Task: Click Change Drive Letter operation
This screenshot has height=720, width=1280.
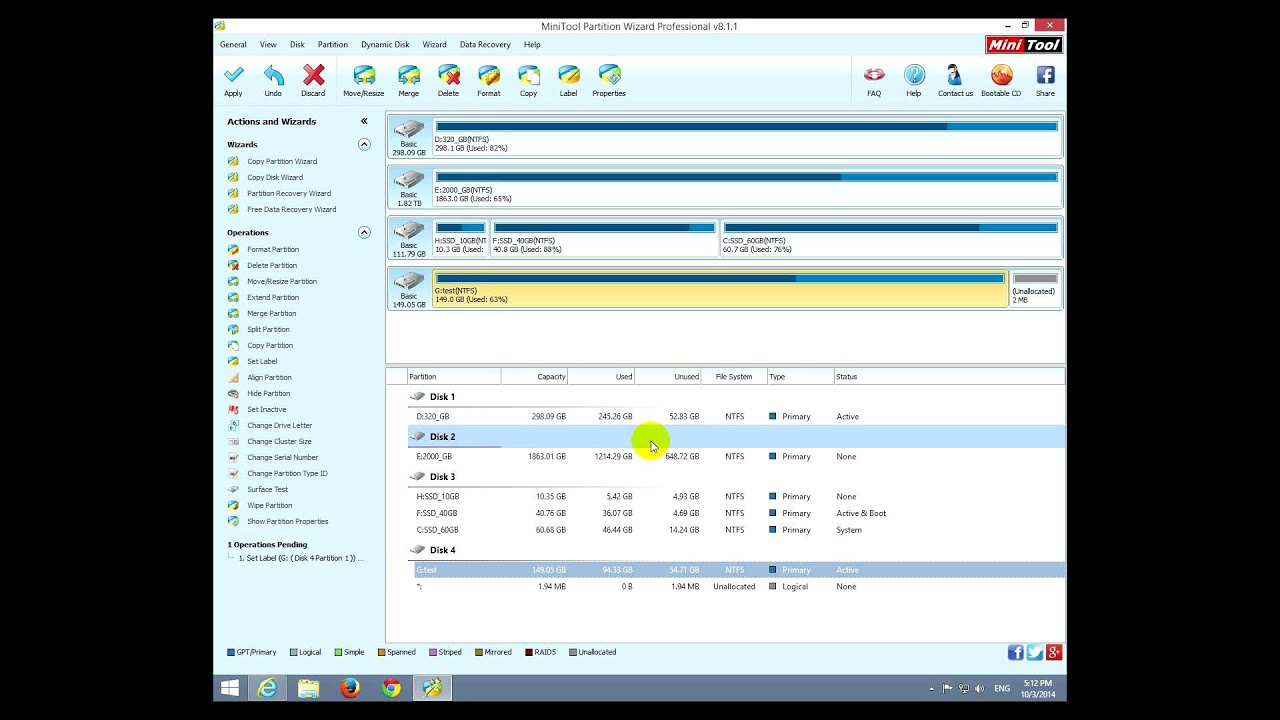Action: [280, 425]
